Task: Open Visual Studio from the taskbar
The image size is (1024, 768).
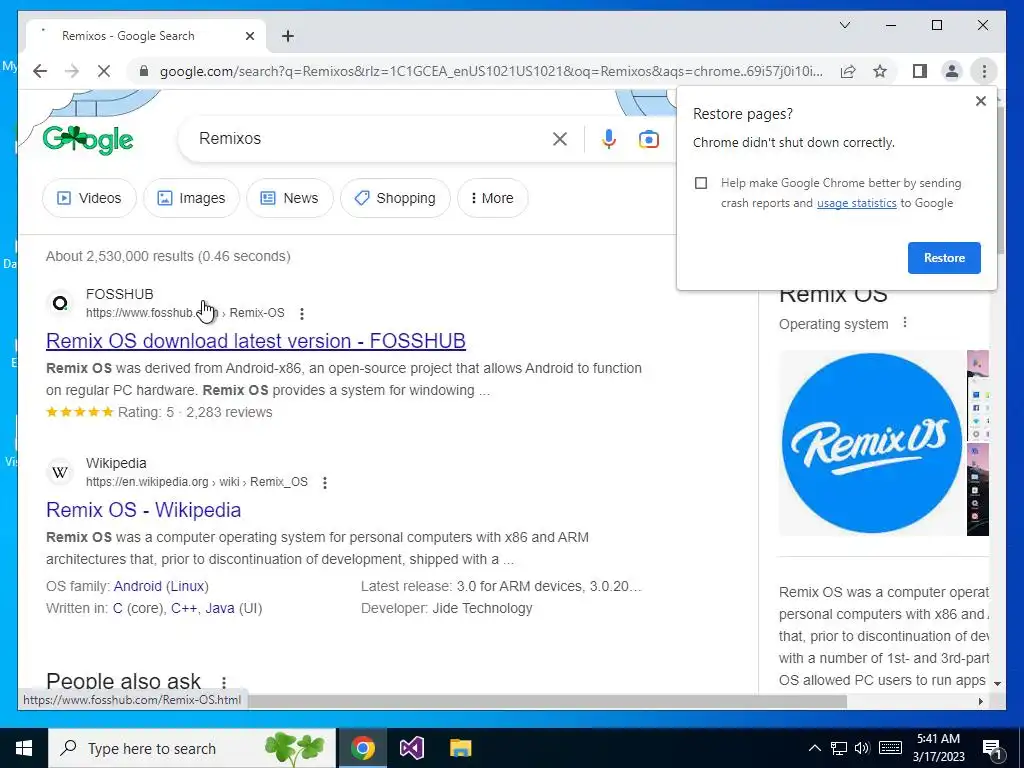Action: point(412,748)
